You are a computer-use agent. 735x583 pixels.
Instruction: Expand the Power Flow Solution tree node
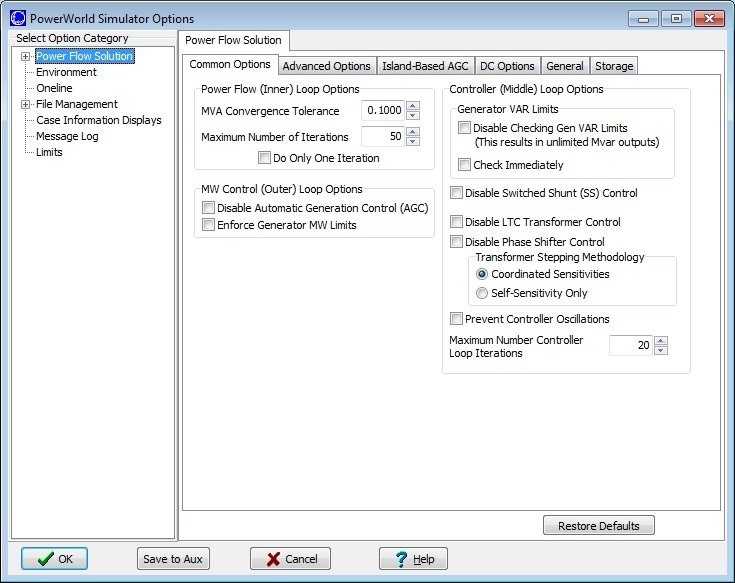point(25,56)
